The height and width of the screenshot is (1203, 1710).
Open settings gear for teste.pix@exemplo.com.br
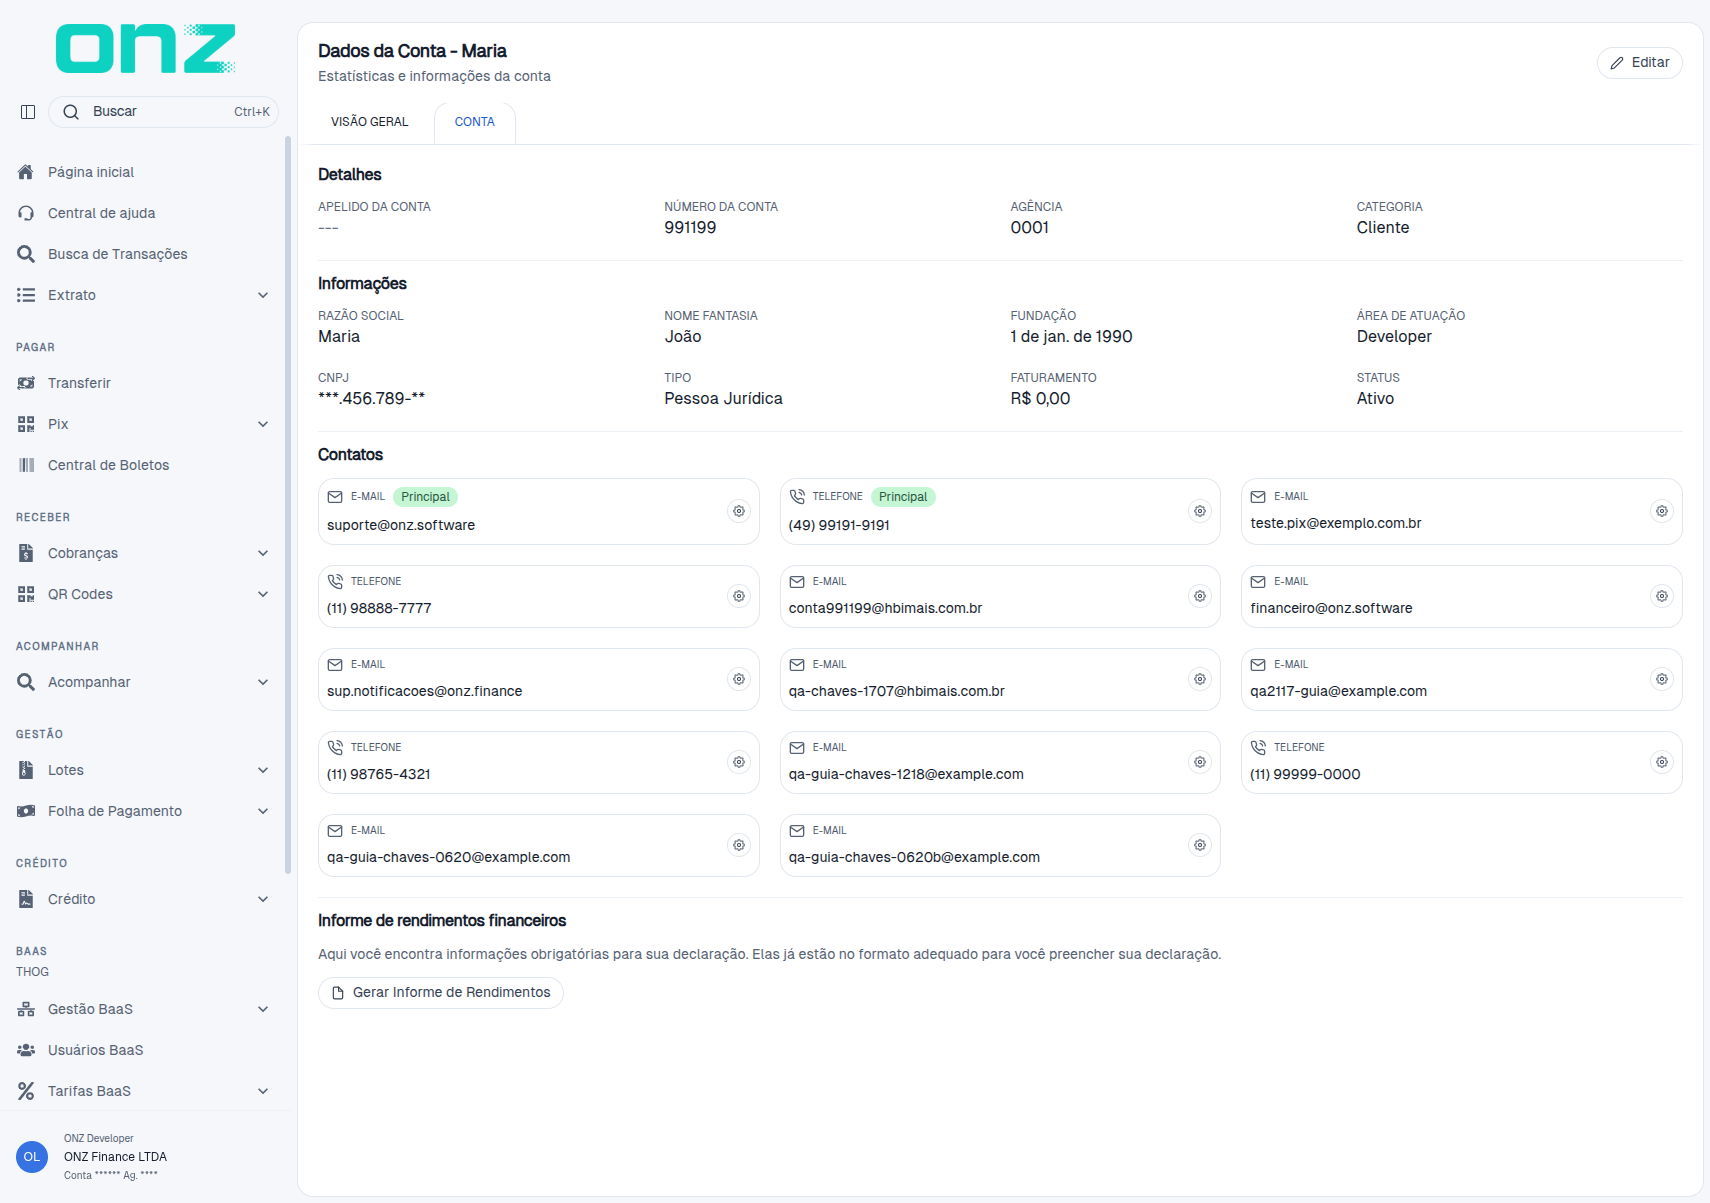[1662, 511]
